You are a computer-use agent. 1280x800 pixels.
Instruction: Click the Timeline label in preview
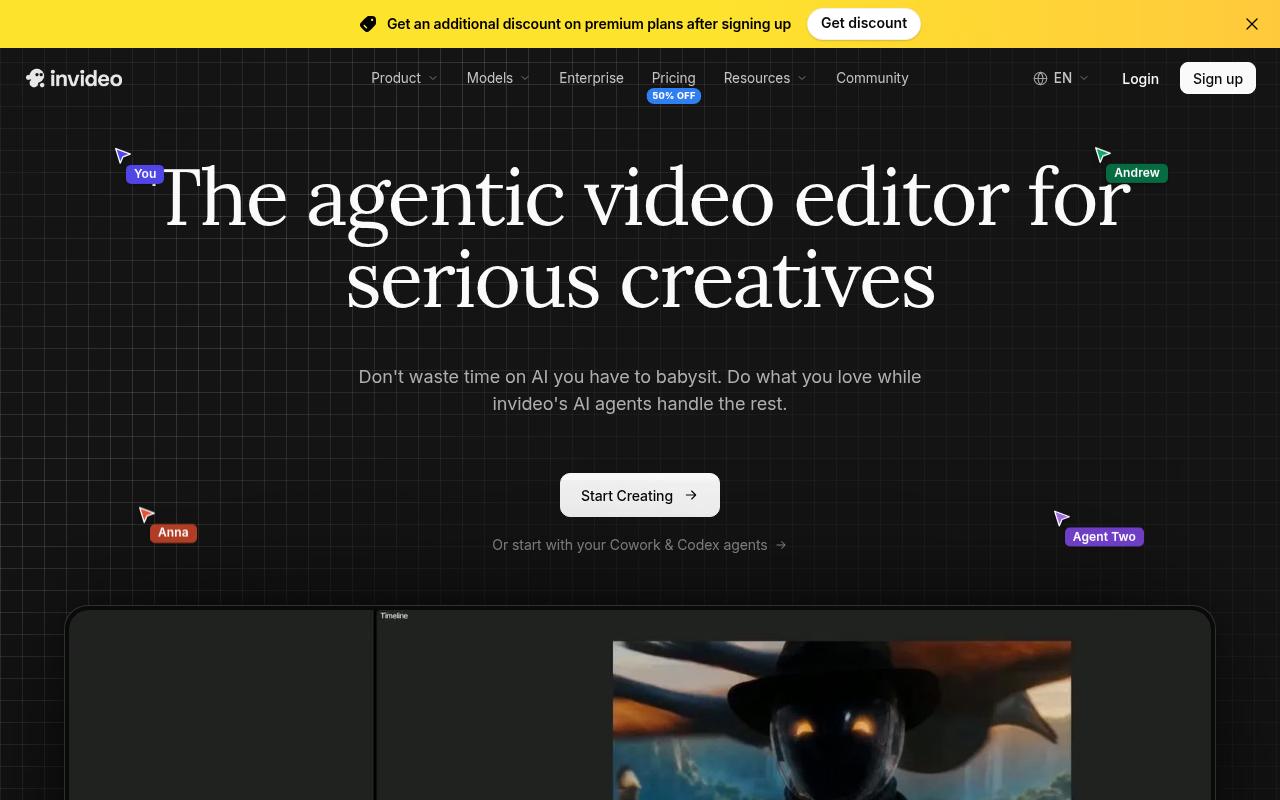(394, 616)
